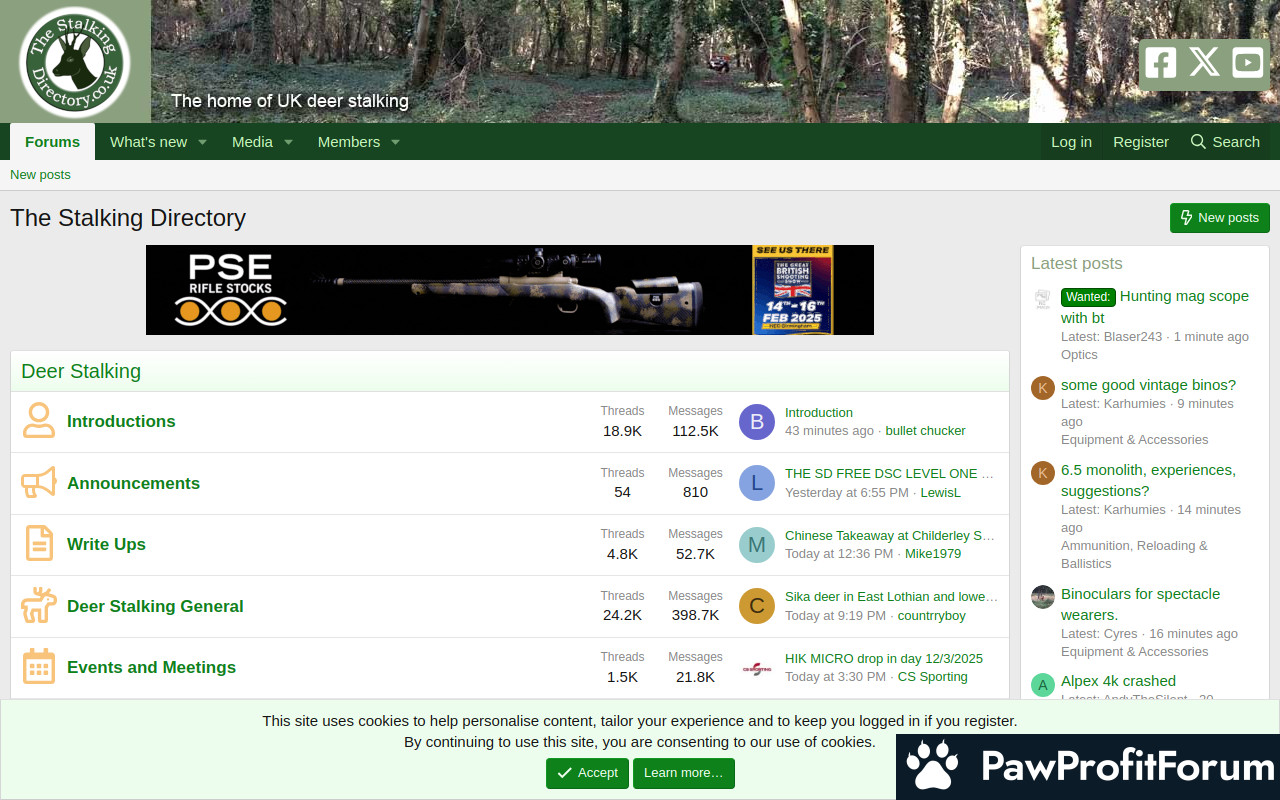Image resolution: width=1280 pixels, height=800 pixels.
Task: Open the YouTube channel icon
Action: tap(1247, 63)
